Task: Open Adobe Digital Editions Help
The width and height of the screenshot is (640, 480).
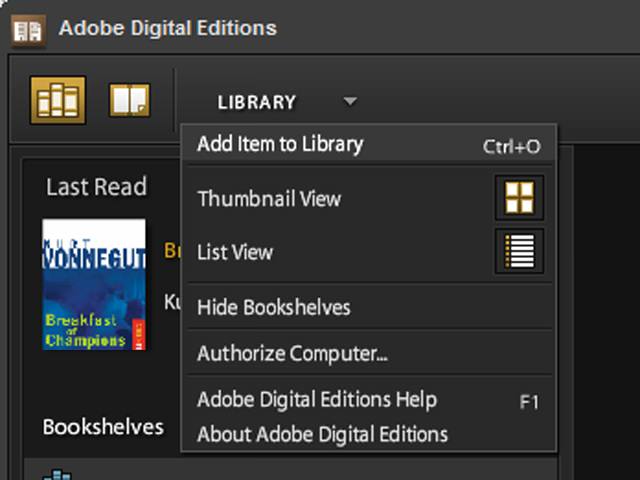Action: click(x=317, y=400)
